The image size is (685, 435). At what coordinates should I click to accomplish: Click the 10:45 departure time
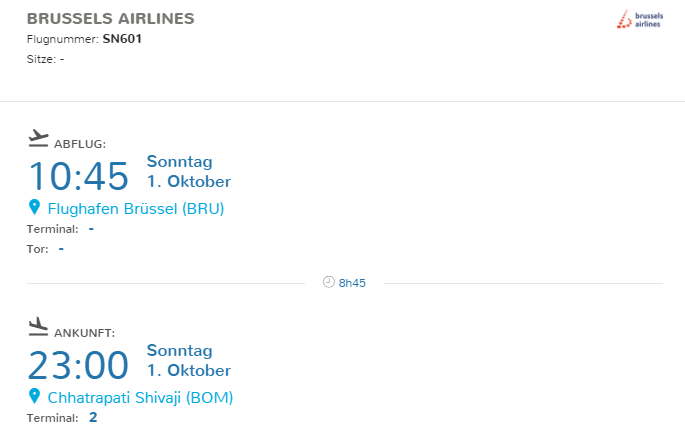[x=78, y=176]
